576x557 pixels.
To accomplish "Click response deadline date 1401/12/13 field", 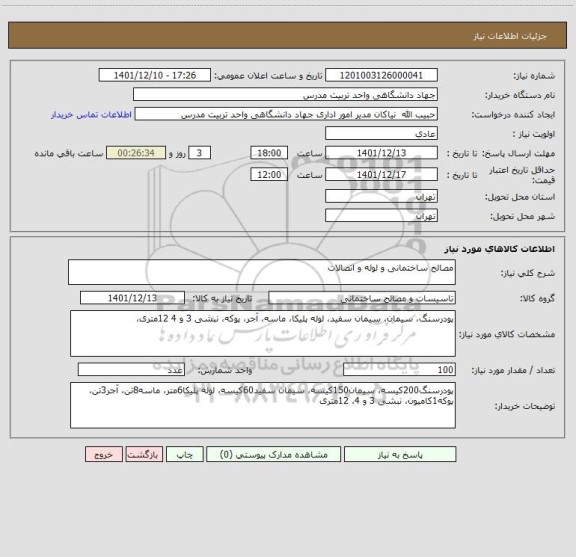I will pos(381,152).
